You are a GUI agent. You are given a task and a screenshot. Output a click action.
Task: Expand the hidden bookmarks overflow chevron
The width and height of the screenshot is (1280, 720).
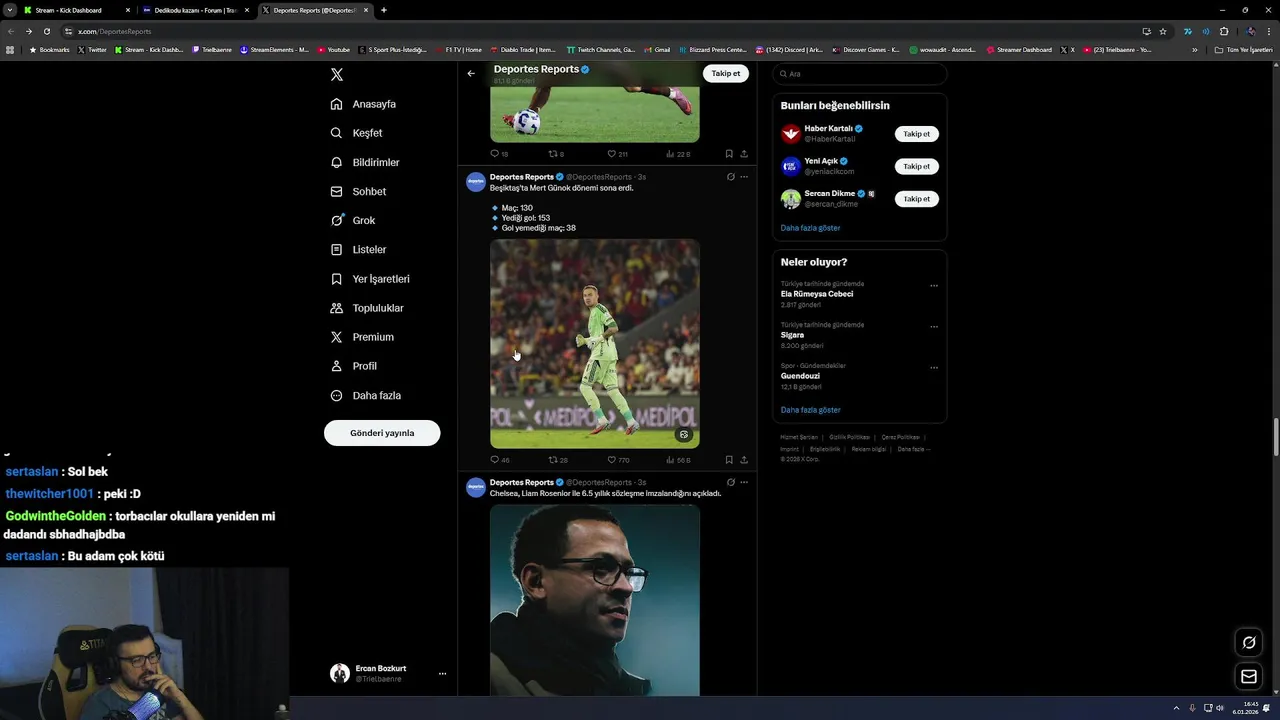[1194, 49]
